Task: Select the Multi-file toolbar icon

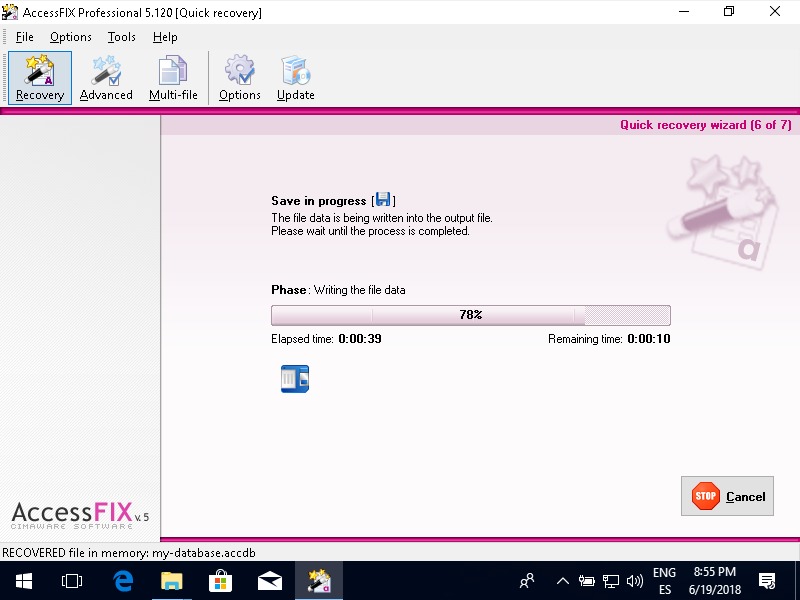Action: tap(173, 78)
